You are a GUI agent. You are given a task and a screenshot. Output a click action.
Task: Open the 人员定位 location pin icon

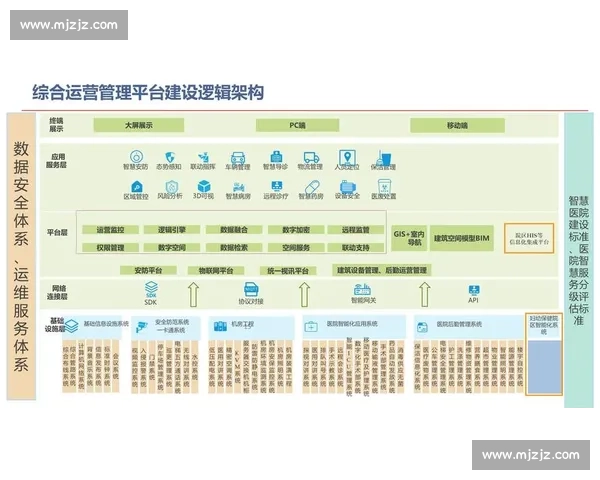(x=347, y=157)
